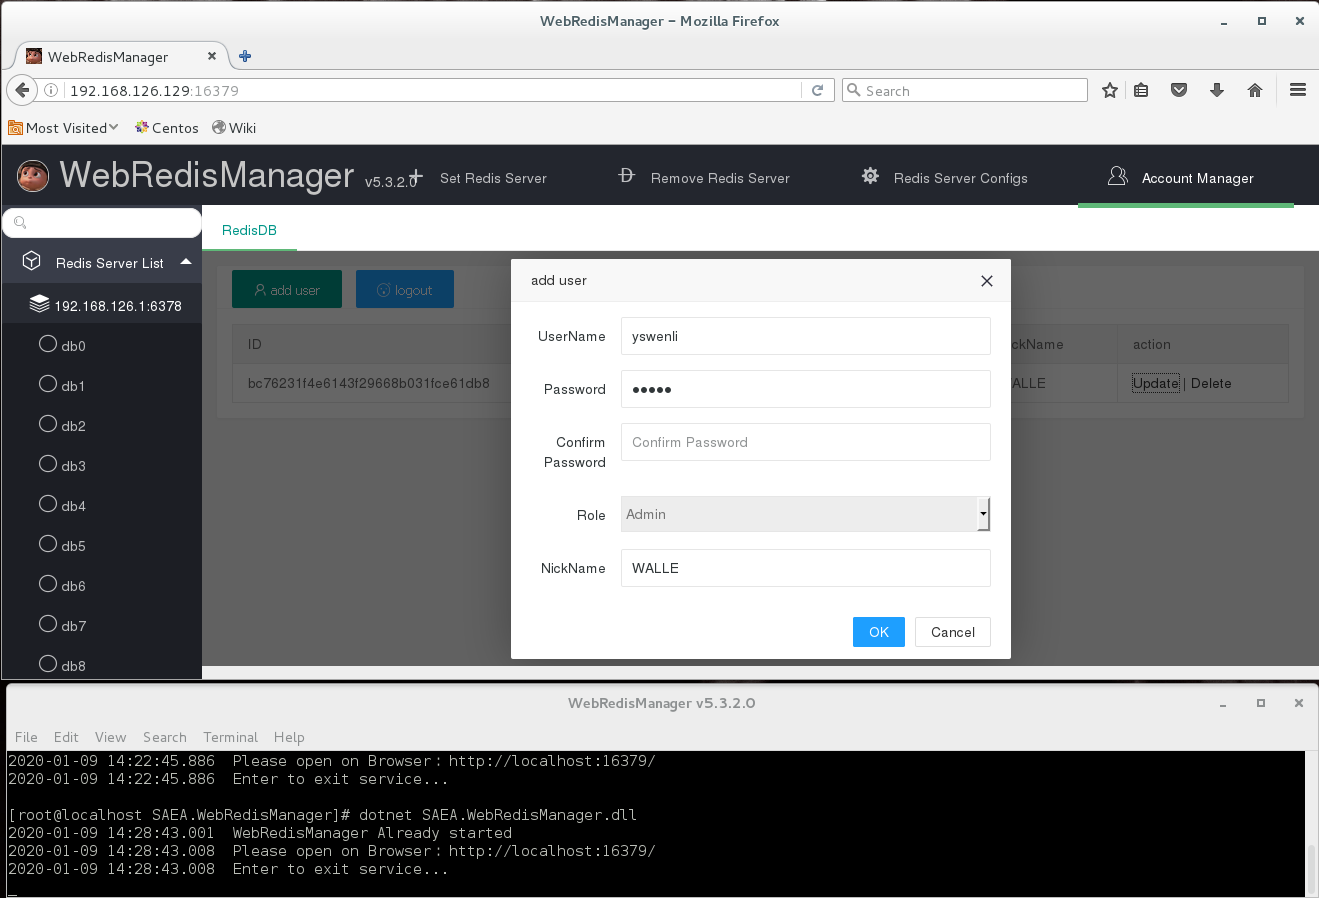Click the plus icon for Set Redis Server
The height and width of the screenshot is (898, 1319).
416,177
